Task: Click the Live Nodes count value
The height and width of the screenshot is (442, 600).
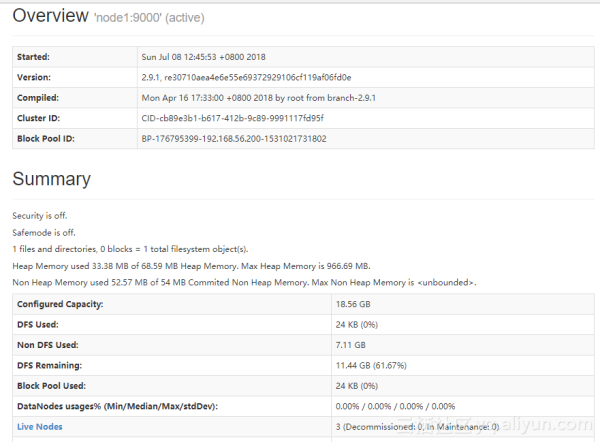Action: 417,427
